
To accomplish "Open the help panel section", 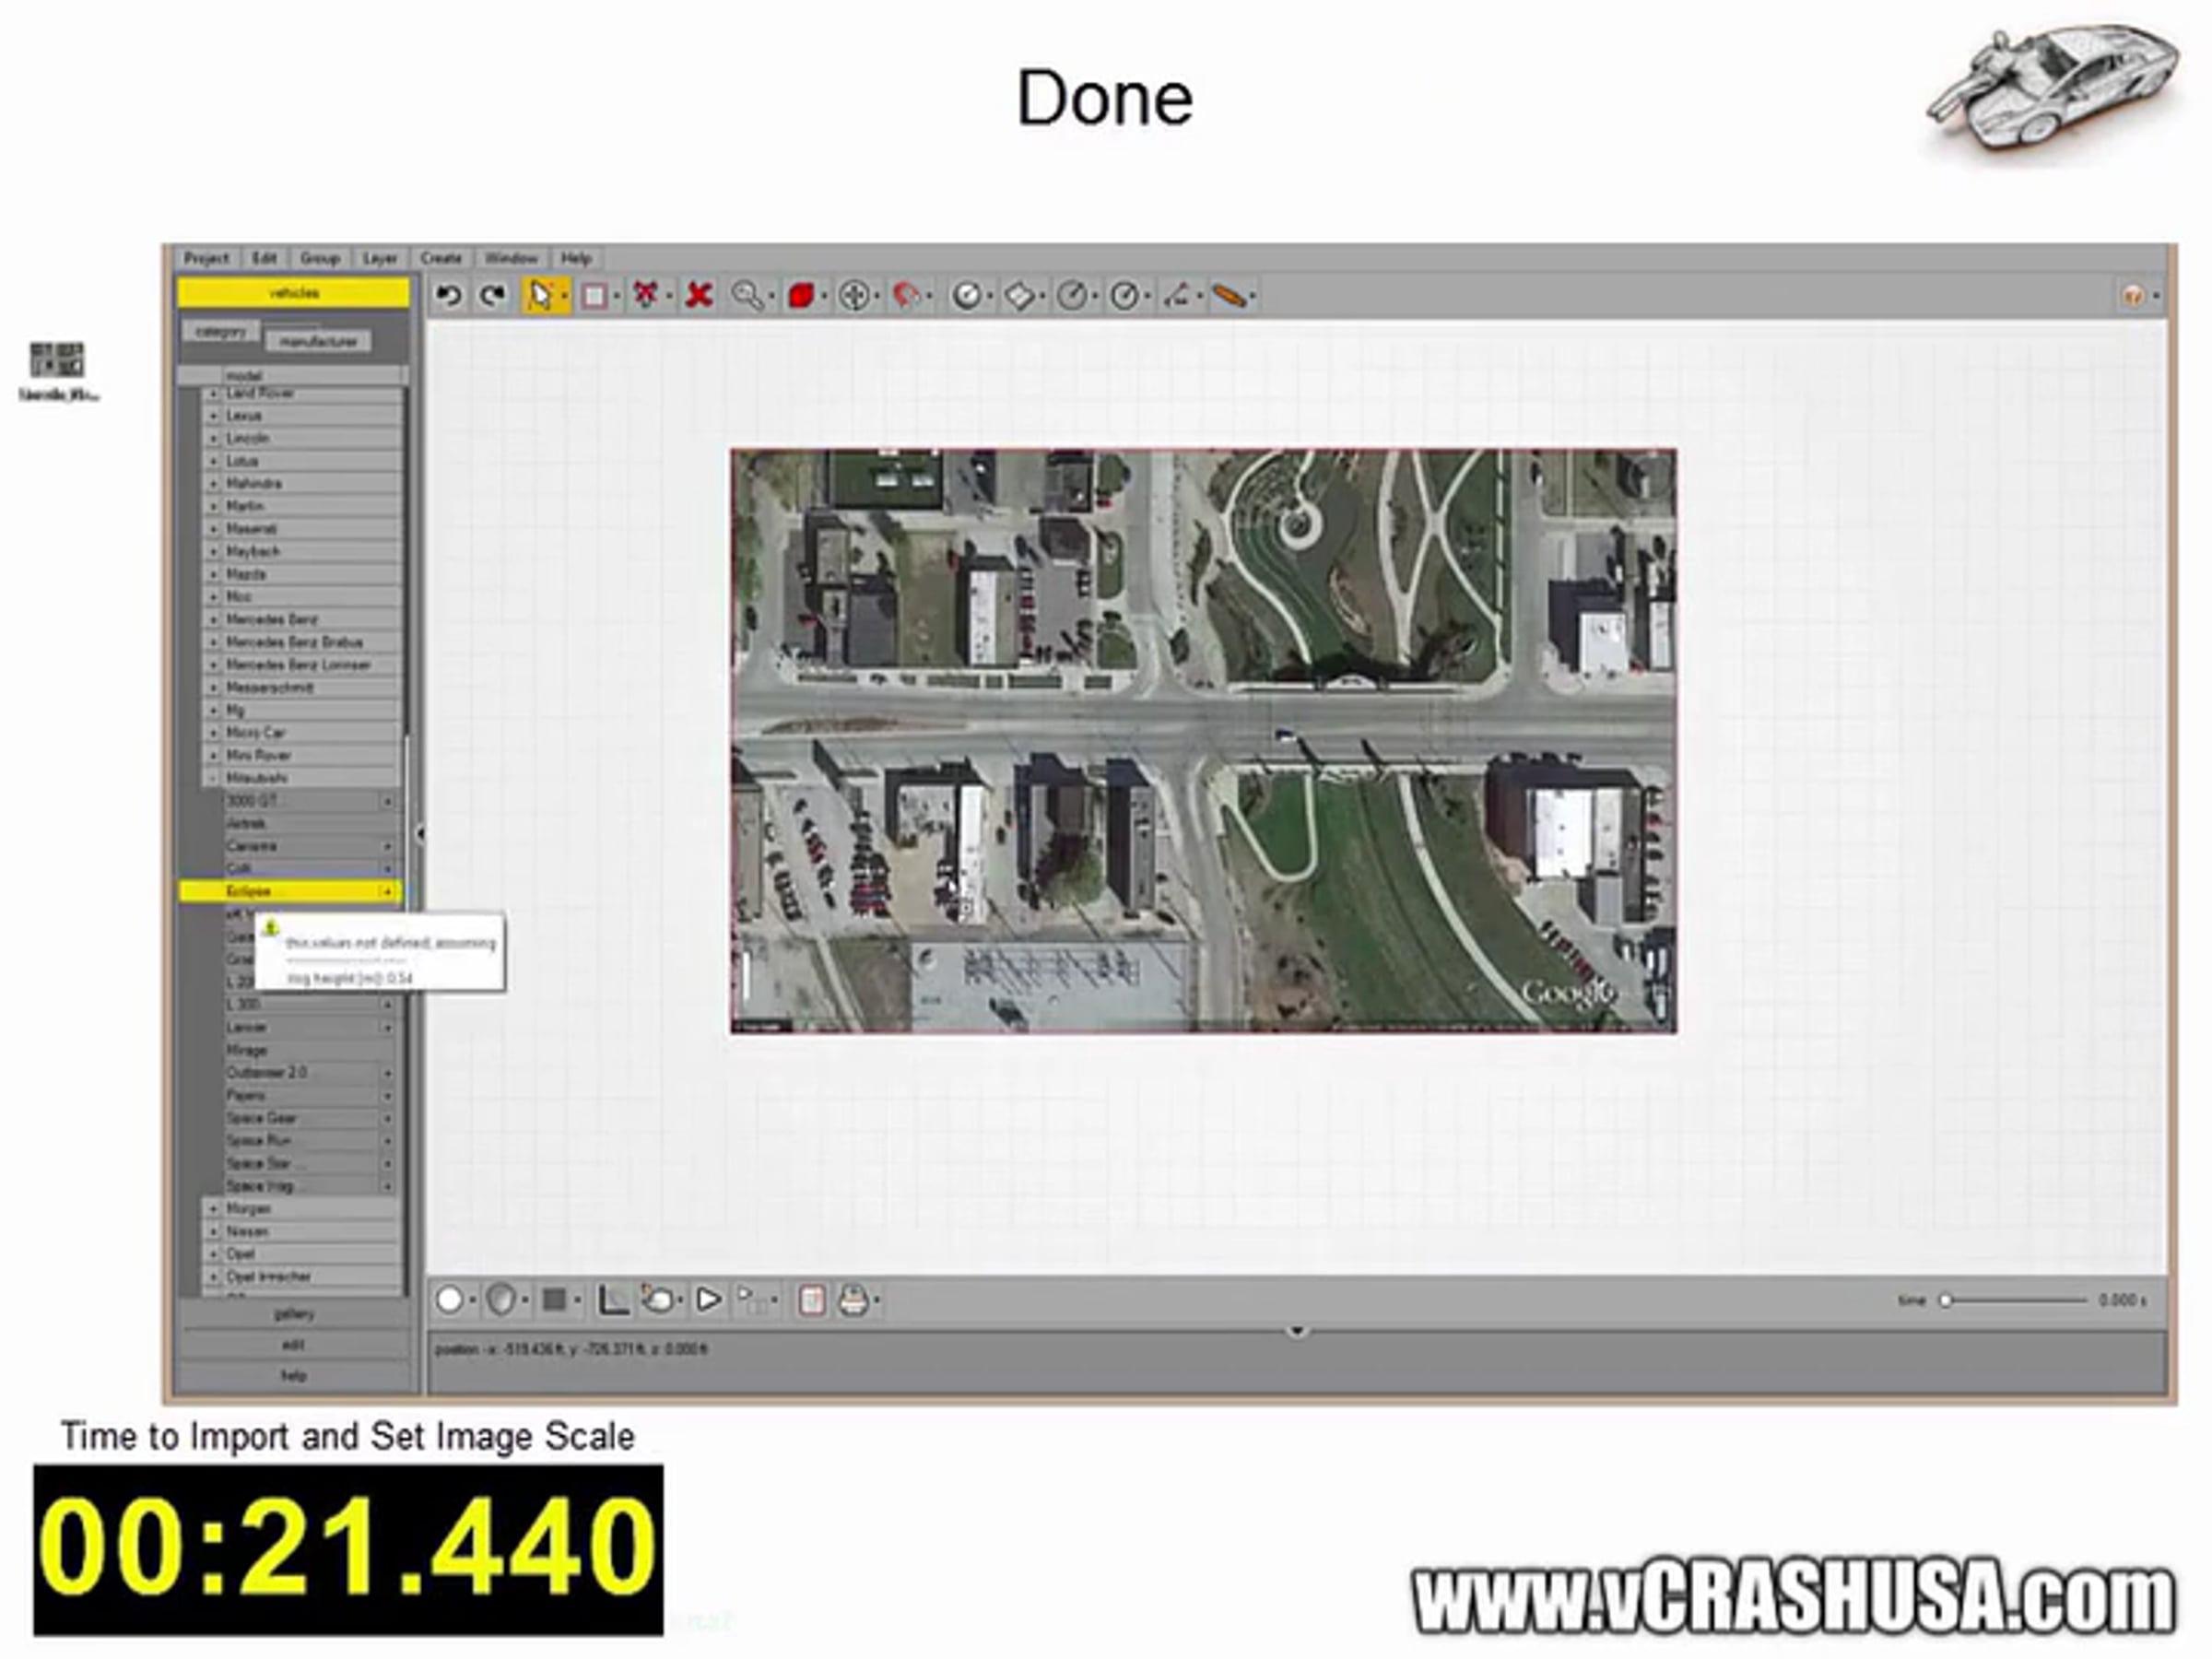I will [x=294, y=1376].
